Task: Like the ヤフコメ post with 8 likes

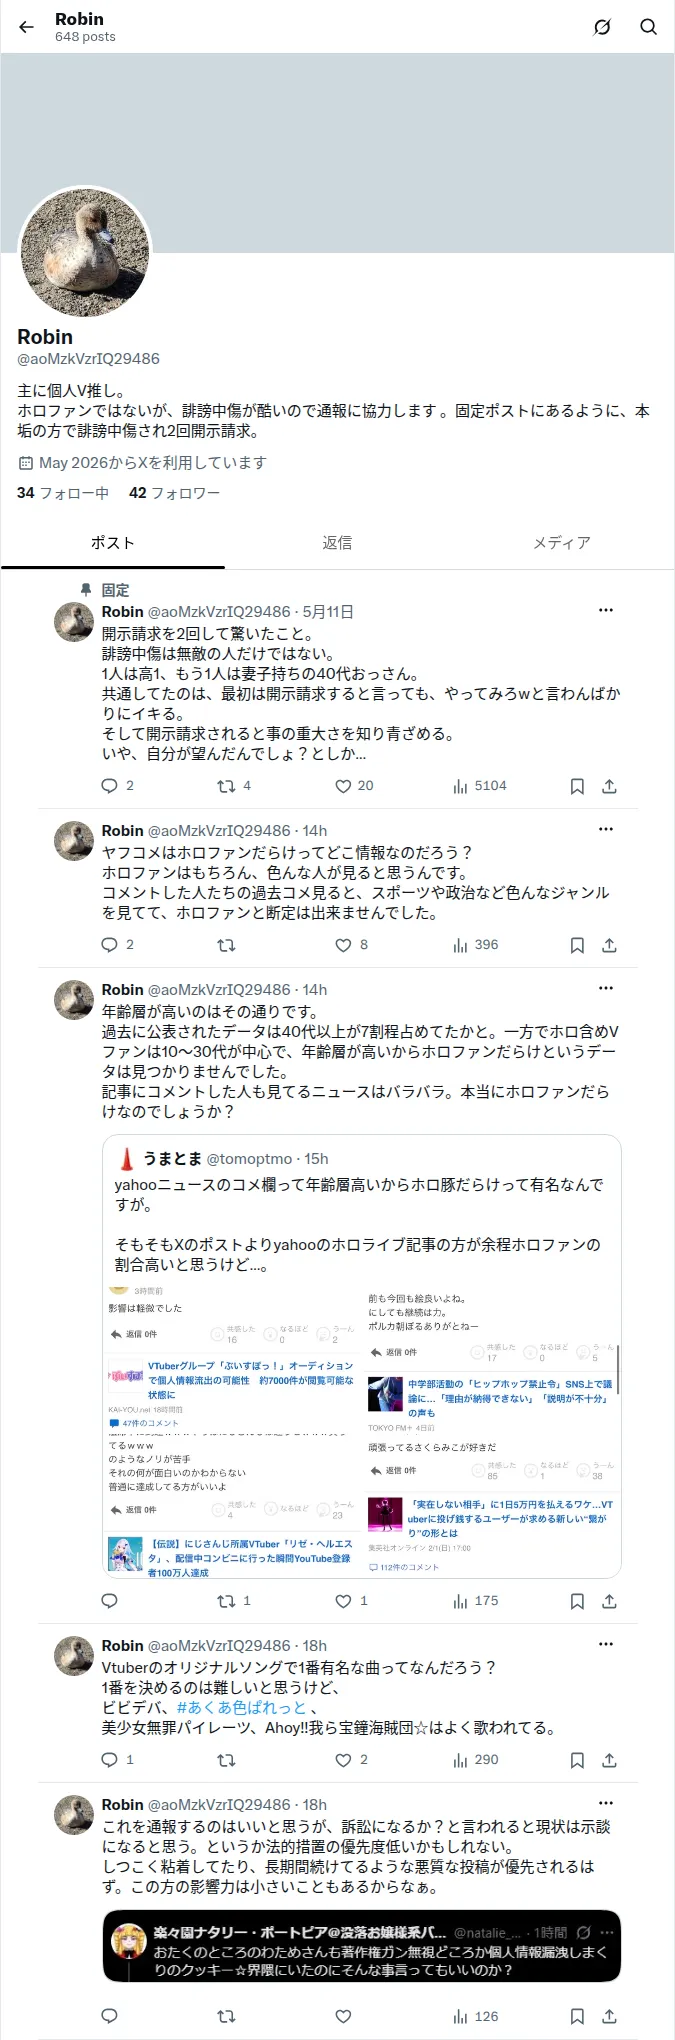Action: 343,945
